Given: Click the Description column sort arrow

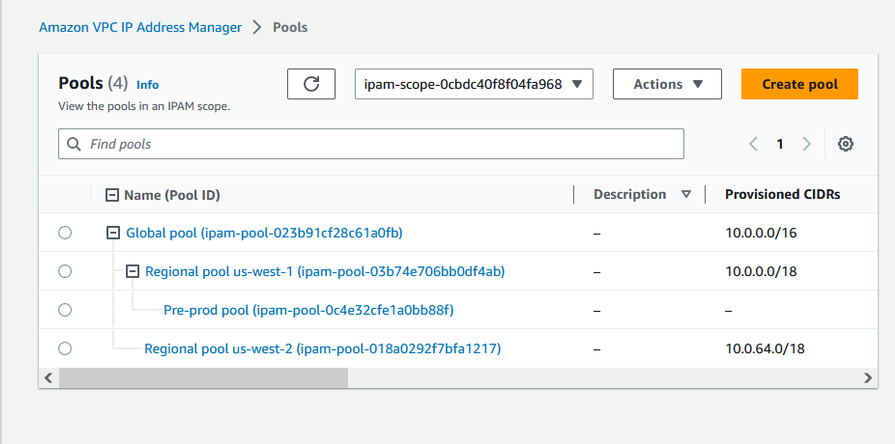Looking at the screenshot, I should 686,195.
